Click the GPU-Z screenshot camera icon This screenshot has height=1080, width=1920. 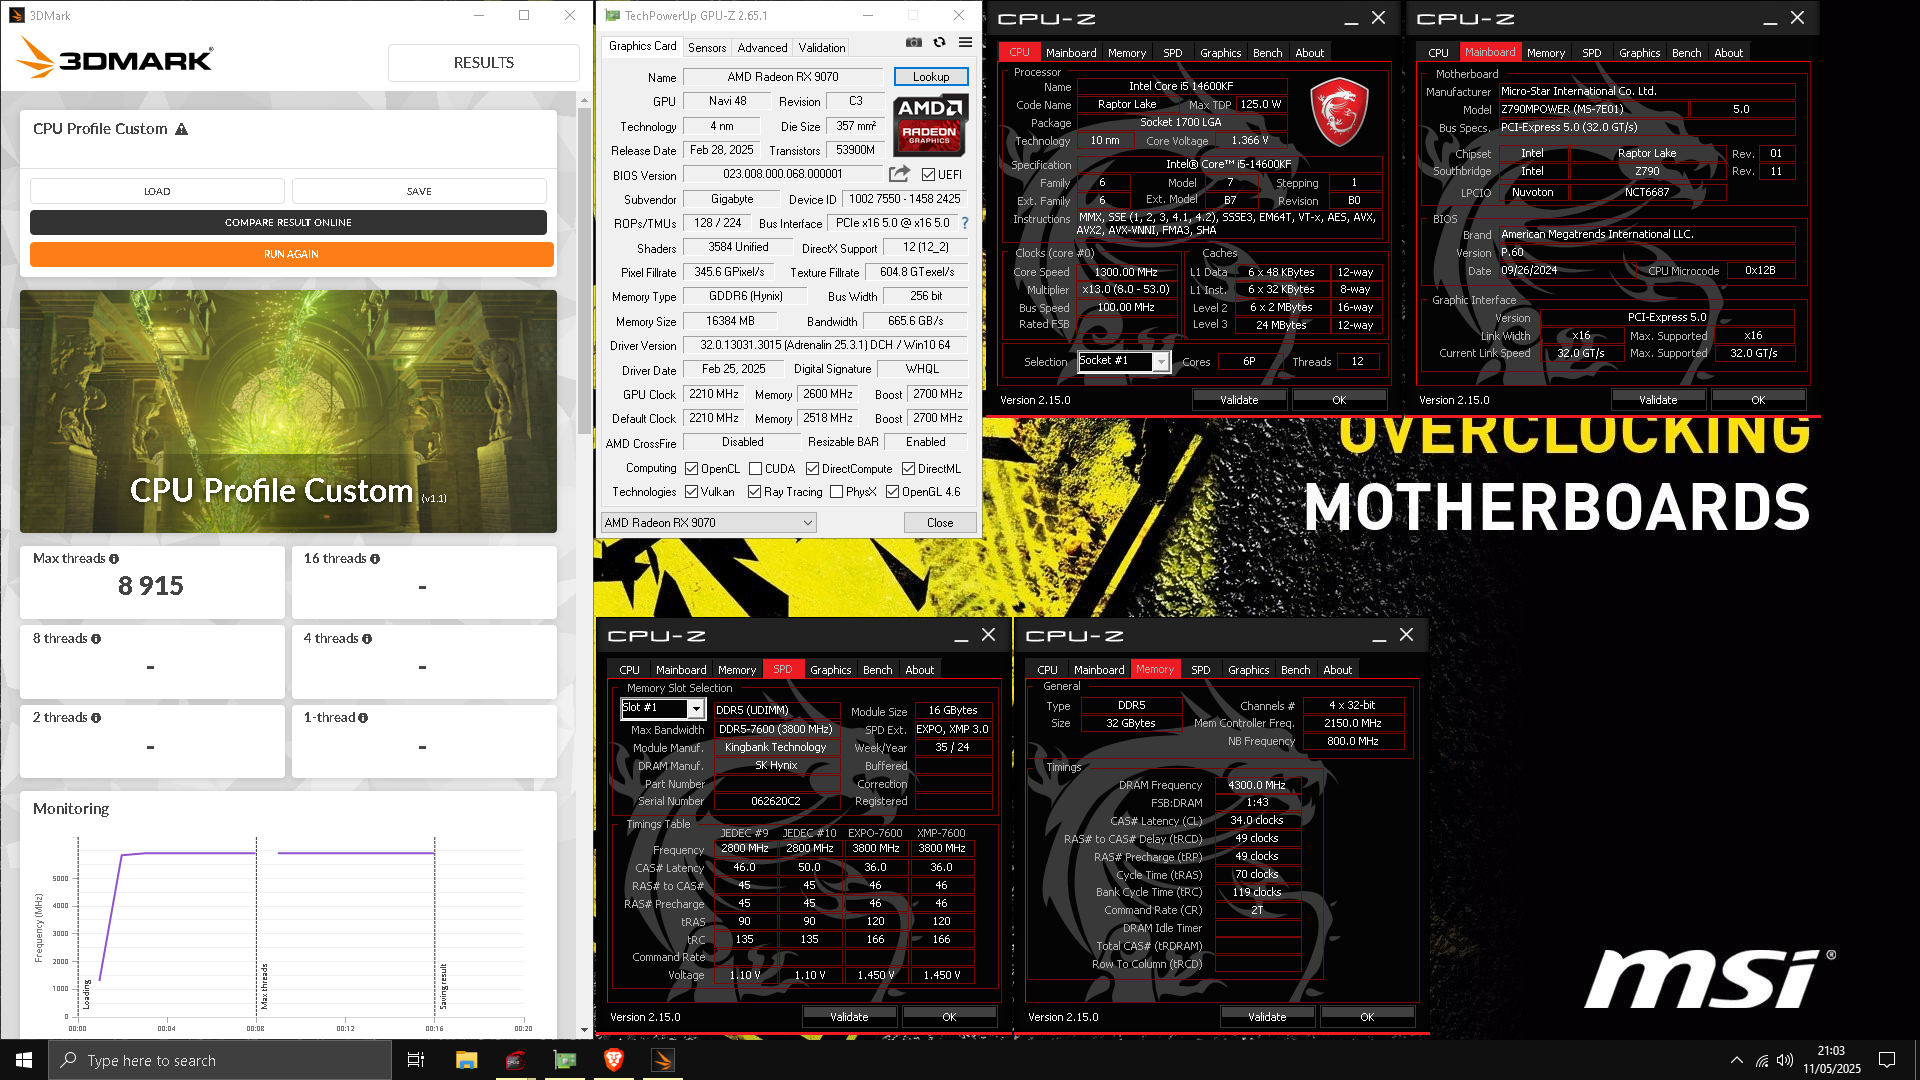(913, 43)
